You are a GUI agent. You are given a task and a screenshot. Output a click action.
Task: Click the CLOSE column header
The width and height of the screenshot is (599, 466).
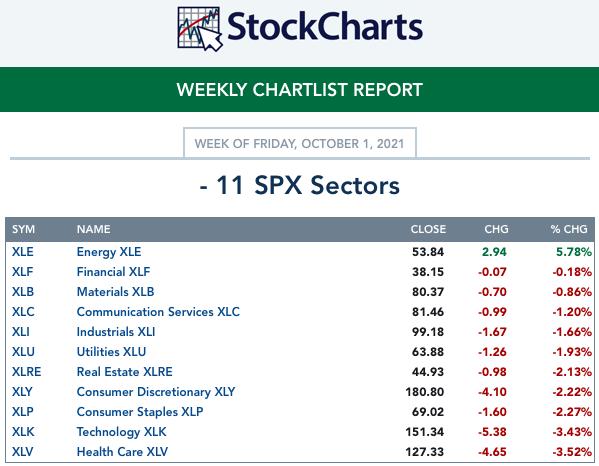tap(428, 229)
